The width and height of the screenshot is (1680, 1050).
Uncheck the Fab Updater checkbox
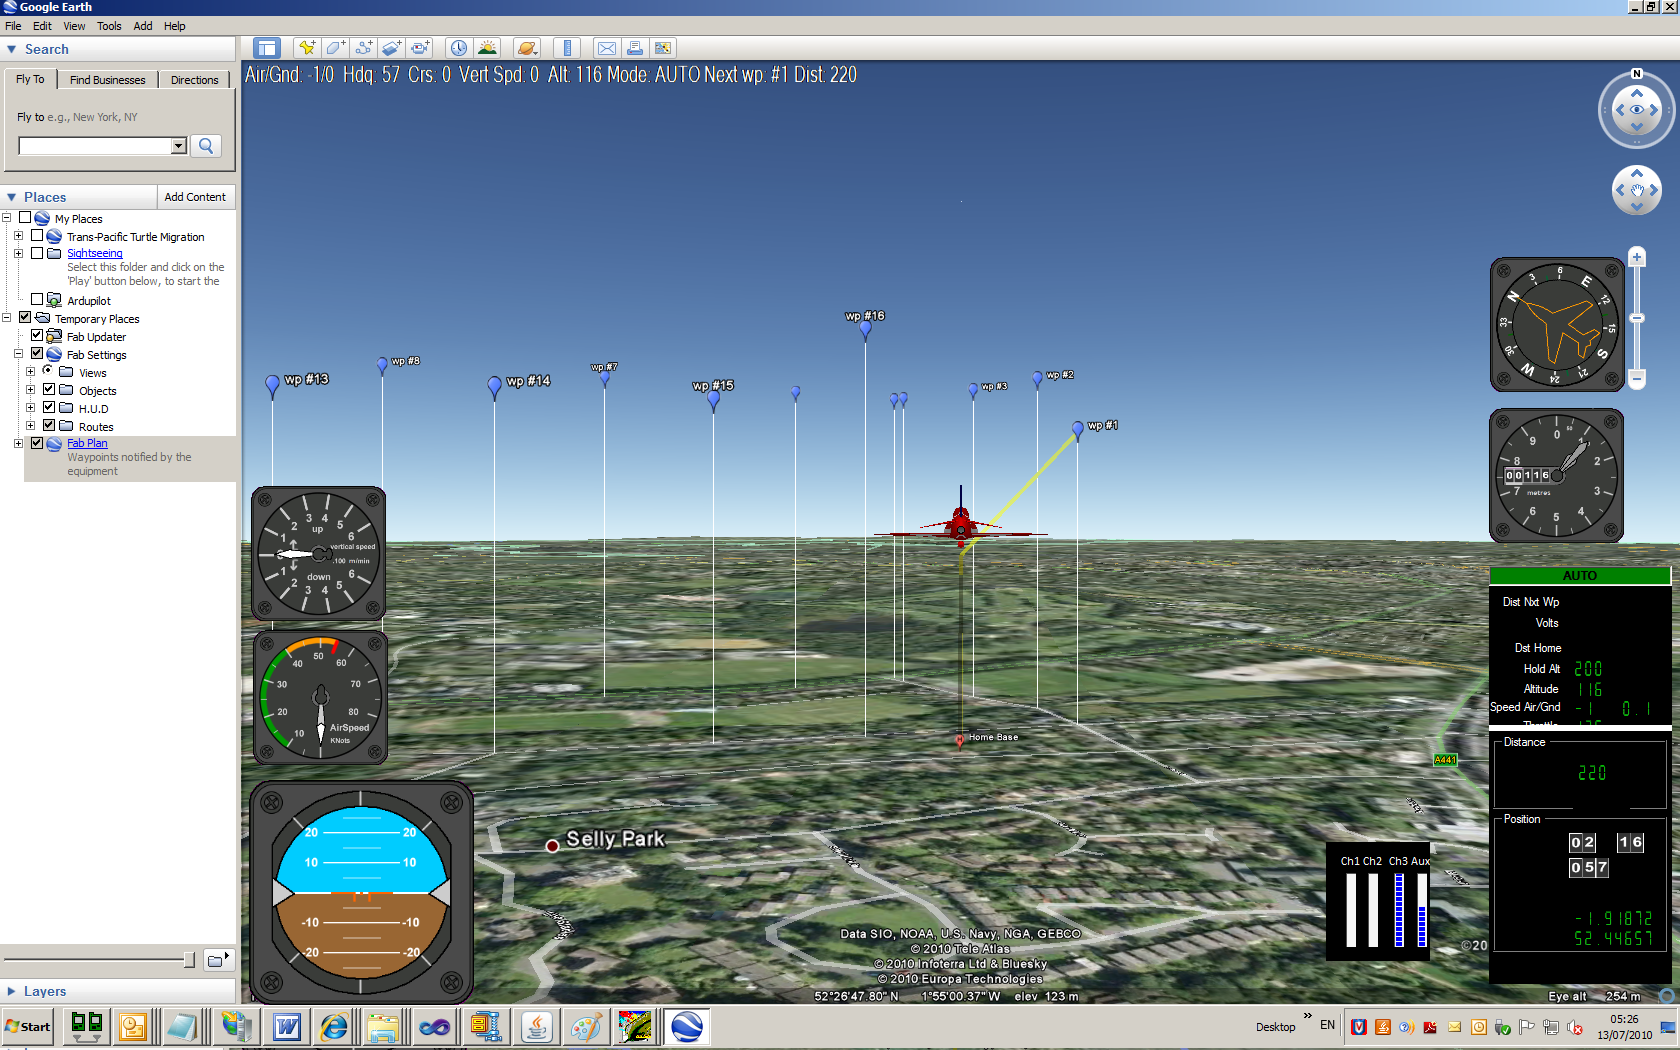click(37, 335)
